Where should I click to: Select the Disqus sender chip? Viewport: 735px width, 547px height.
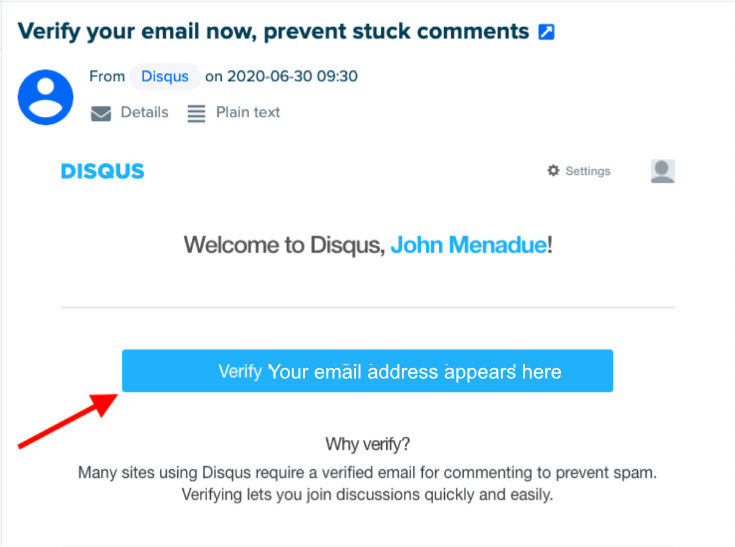tap(164, 76)
